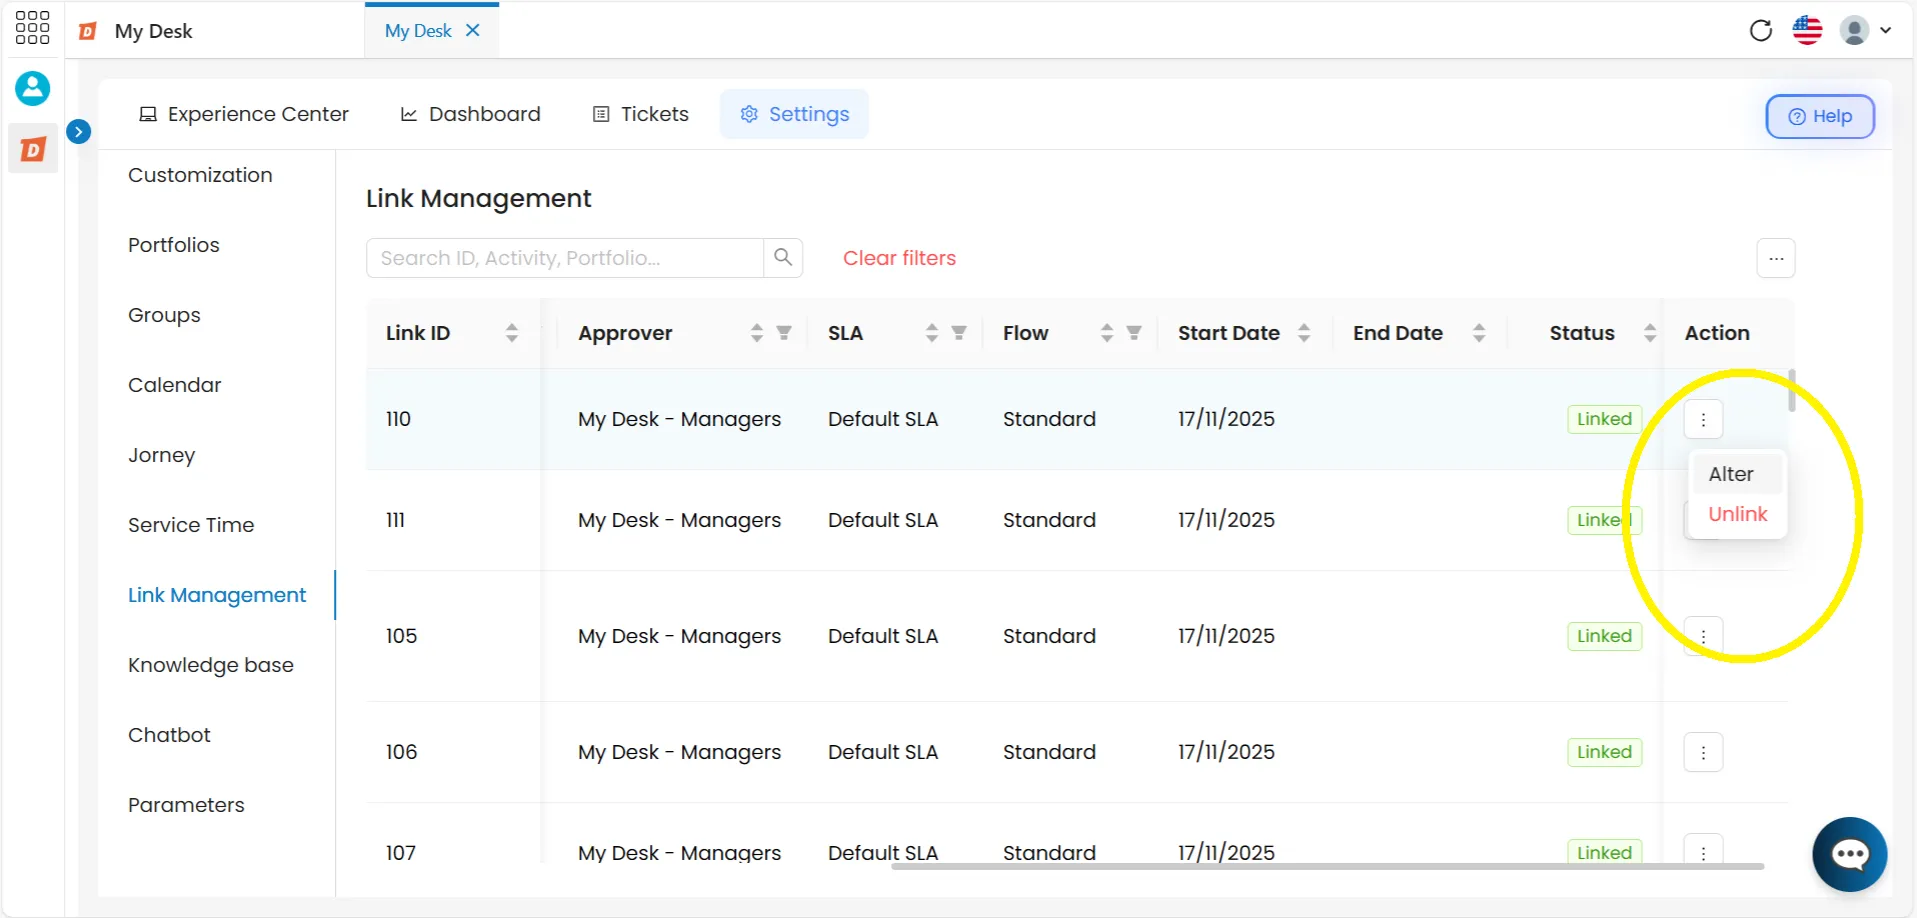Open Knowledge base settings

tap(211, 665)
